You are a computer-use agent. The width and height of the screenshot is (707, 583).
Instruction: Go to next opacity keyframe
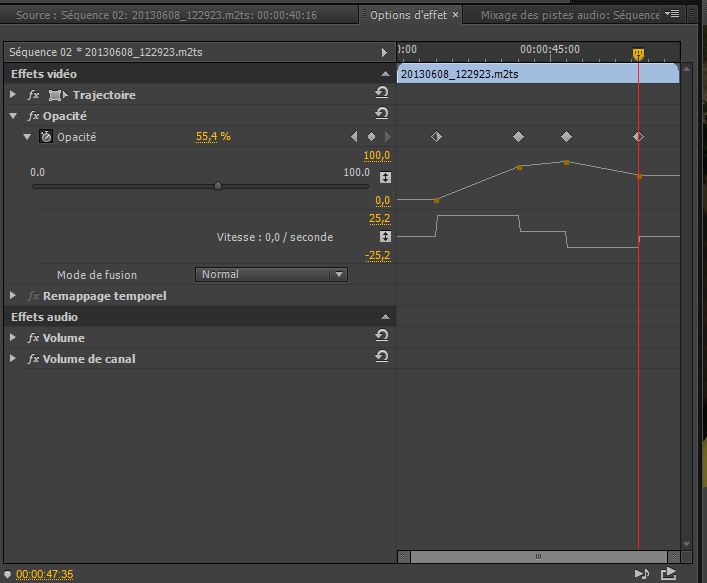[387, 136]
